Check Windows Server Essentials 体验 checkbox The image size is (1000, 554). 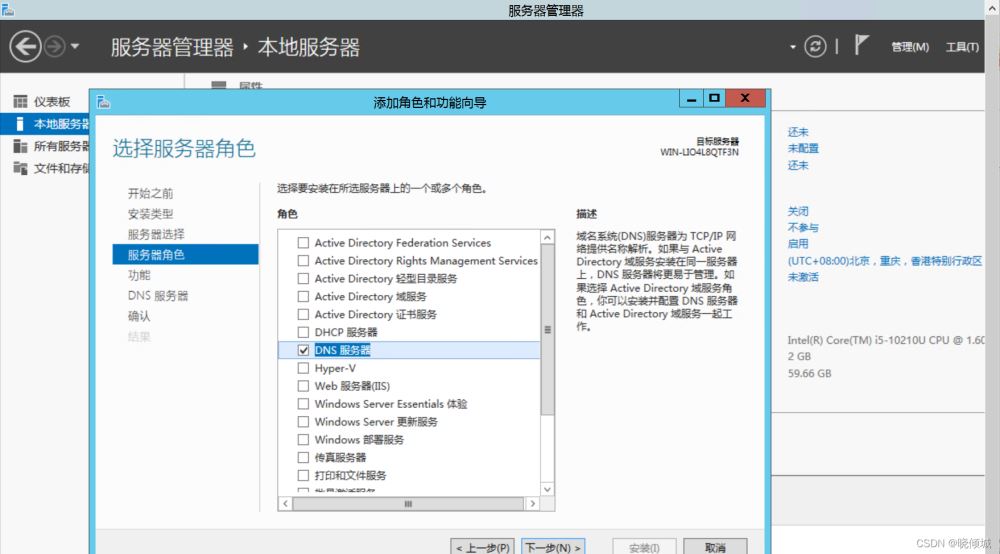tap(303, 404)
